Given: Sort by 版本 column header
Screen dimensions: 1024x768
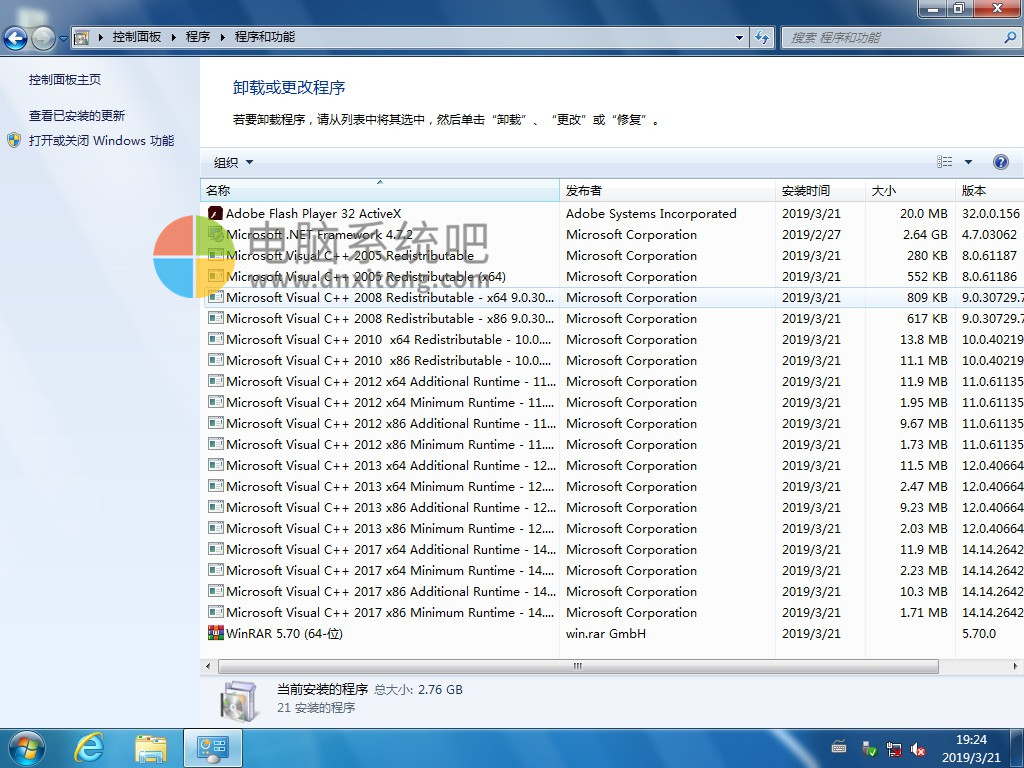Looking at the screenshot, I should pos(989,191).
